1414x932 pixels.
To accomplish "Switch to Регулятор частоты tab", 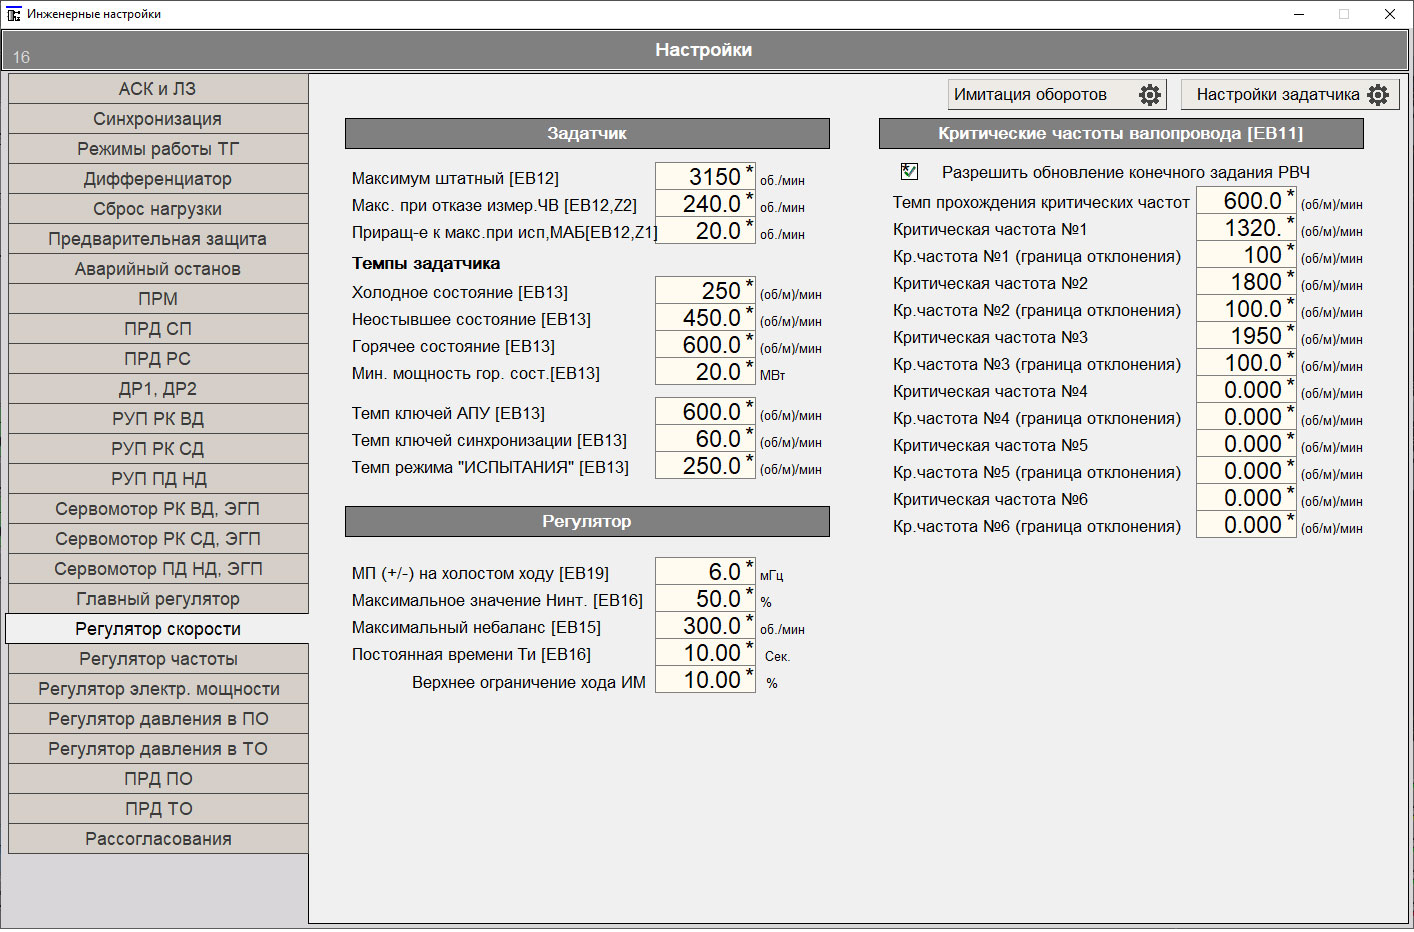I will 158,659.
